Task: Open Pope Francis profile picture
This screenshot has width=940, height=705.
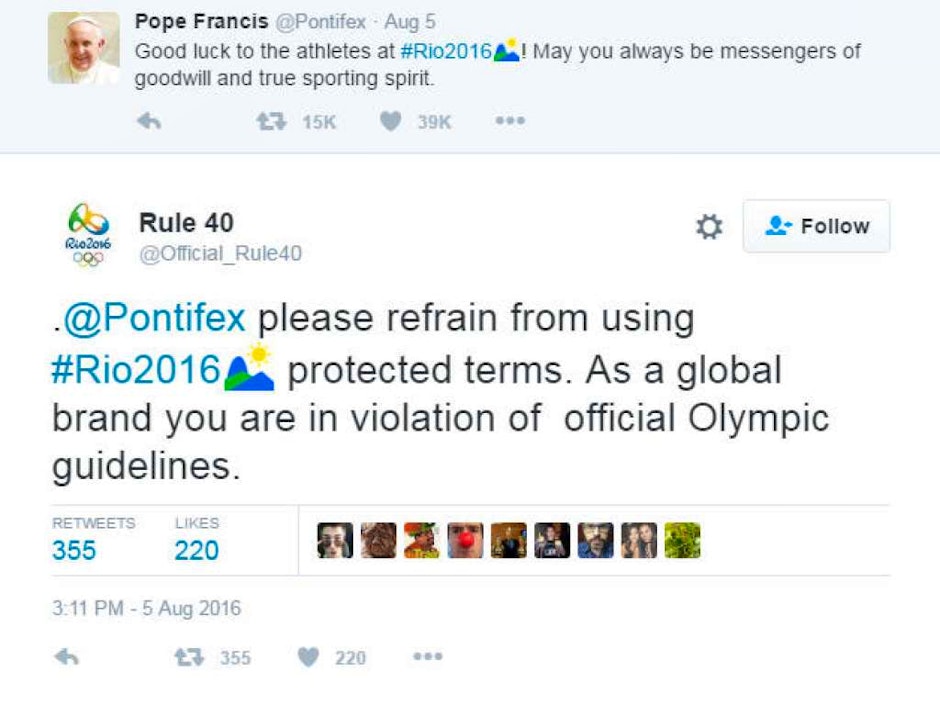Action: click(x=83, y=48)
